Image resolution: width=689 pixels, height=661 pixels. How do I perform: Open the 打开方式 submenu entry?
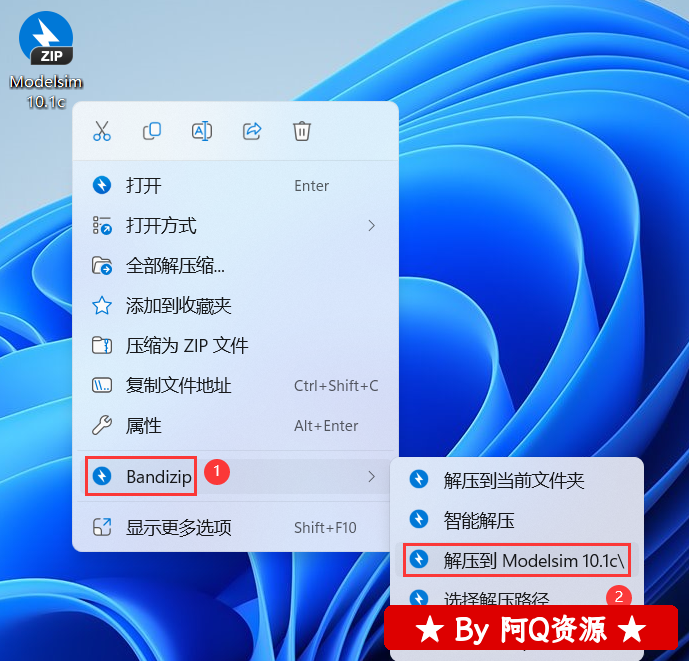click(236, 225)
